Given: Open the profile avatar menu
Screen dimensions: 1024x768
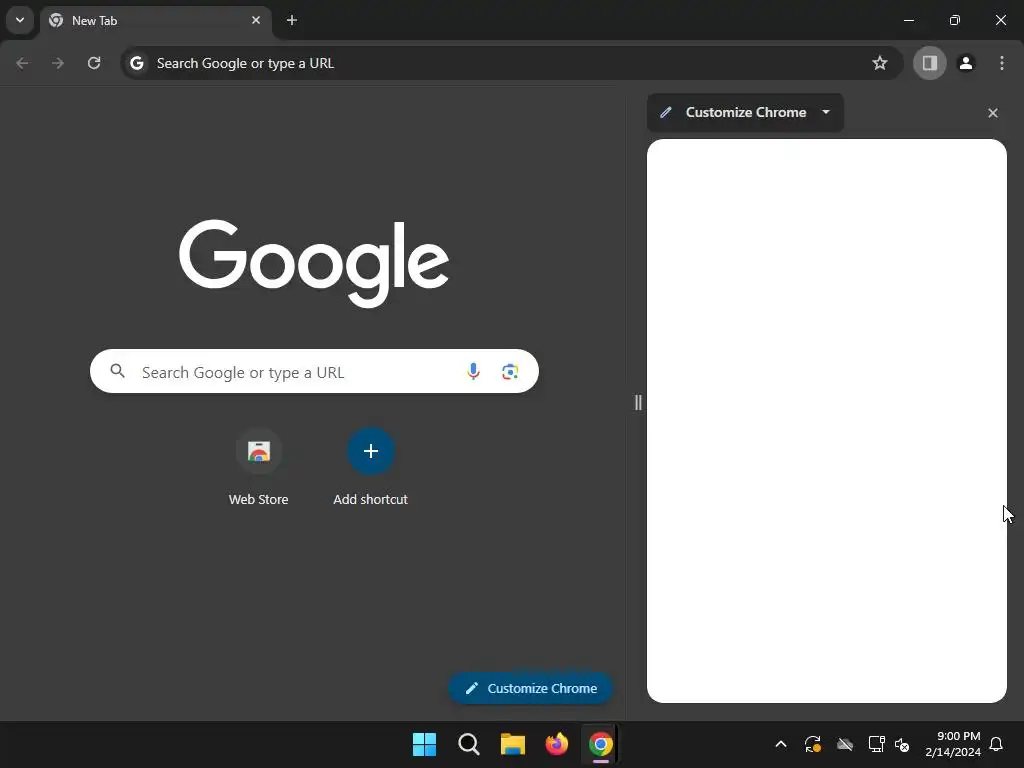Looking at the screenshot, I should (x=966, y=63).
